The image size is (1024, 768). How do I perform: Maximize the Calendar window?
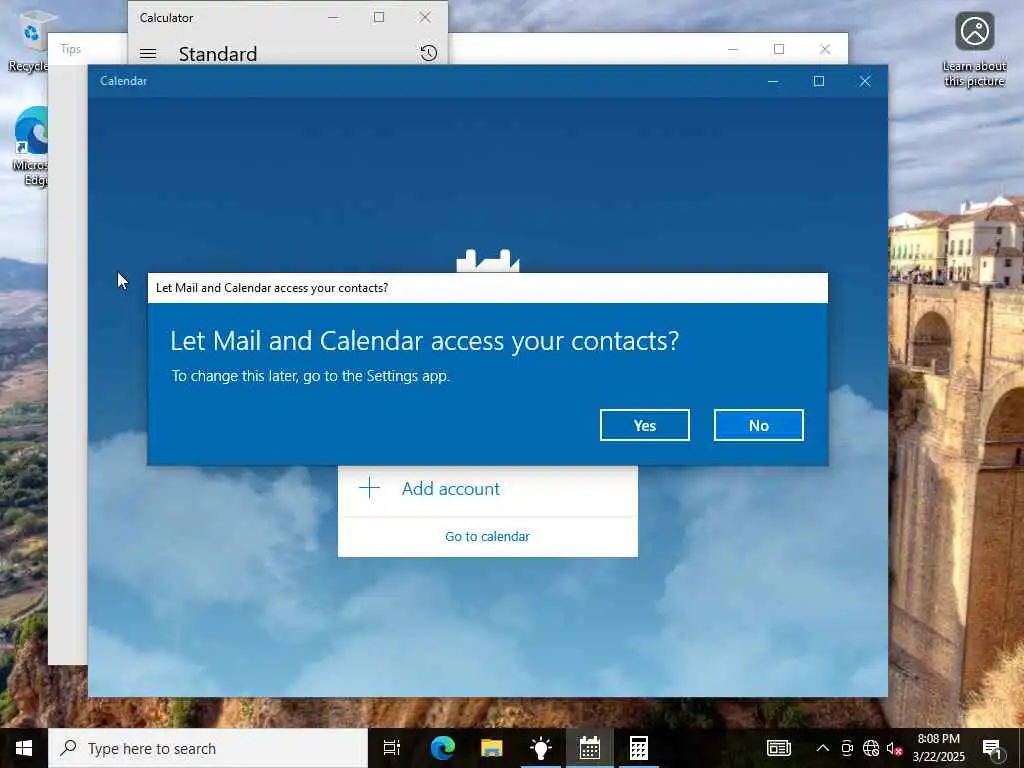point(819,81)
